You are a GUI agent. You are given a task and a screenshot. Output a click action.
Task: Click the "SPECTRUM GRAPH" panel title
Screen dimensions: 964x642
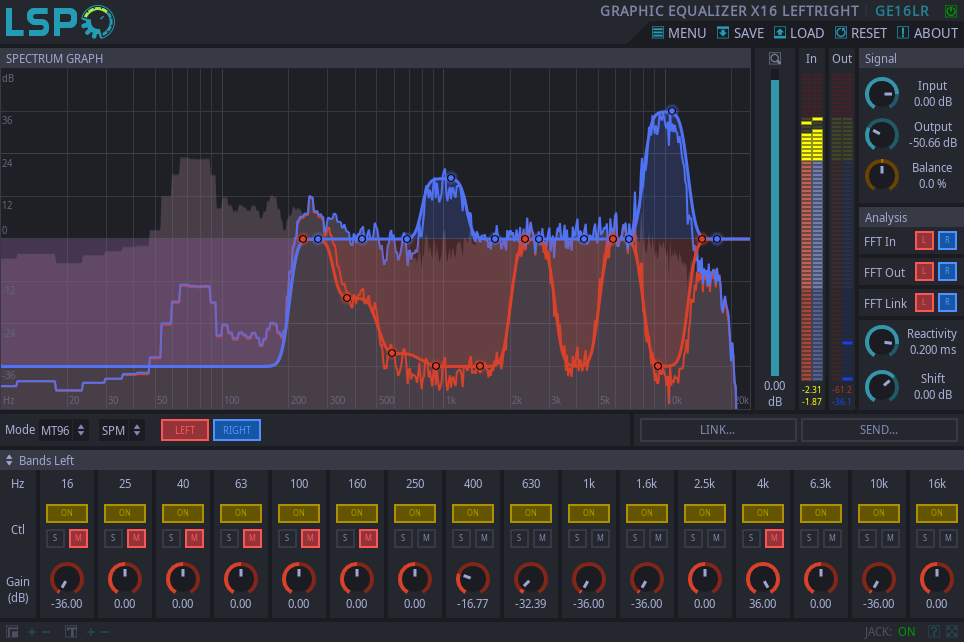tap(54, 58)
